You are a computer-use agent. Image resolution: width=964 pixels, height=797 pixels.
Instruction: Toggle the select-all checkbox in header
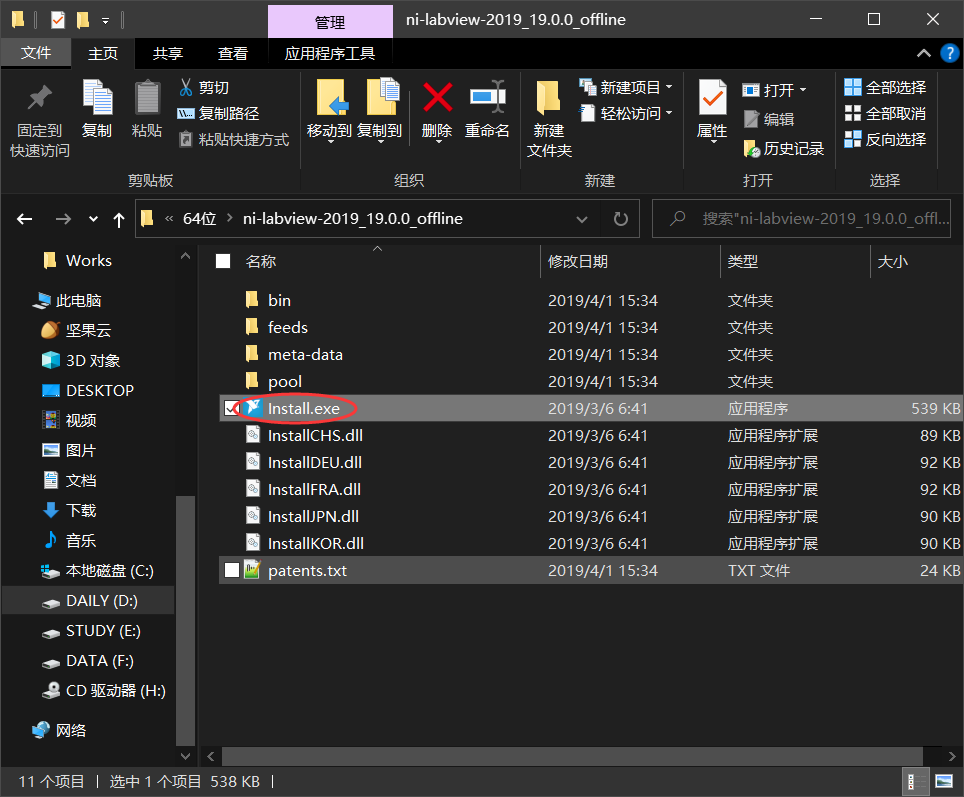click(223, 261)
